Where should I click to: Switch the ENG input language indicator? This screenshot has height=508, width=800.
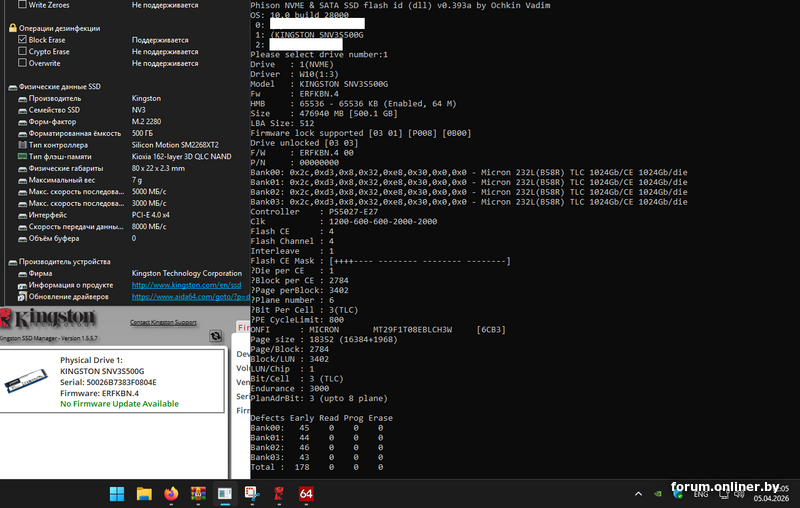click(x=701, y=493)
